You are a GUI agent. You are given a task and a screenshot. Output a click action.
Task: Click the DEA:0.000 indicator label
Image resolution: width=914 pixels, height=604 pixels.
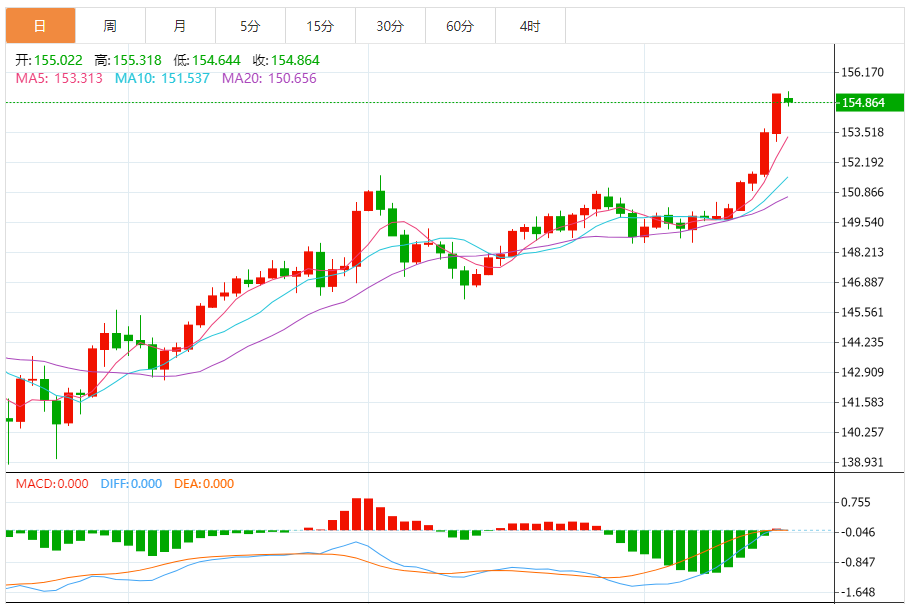pyautogui.click(x=204, y=484)
